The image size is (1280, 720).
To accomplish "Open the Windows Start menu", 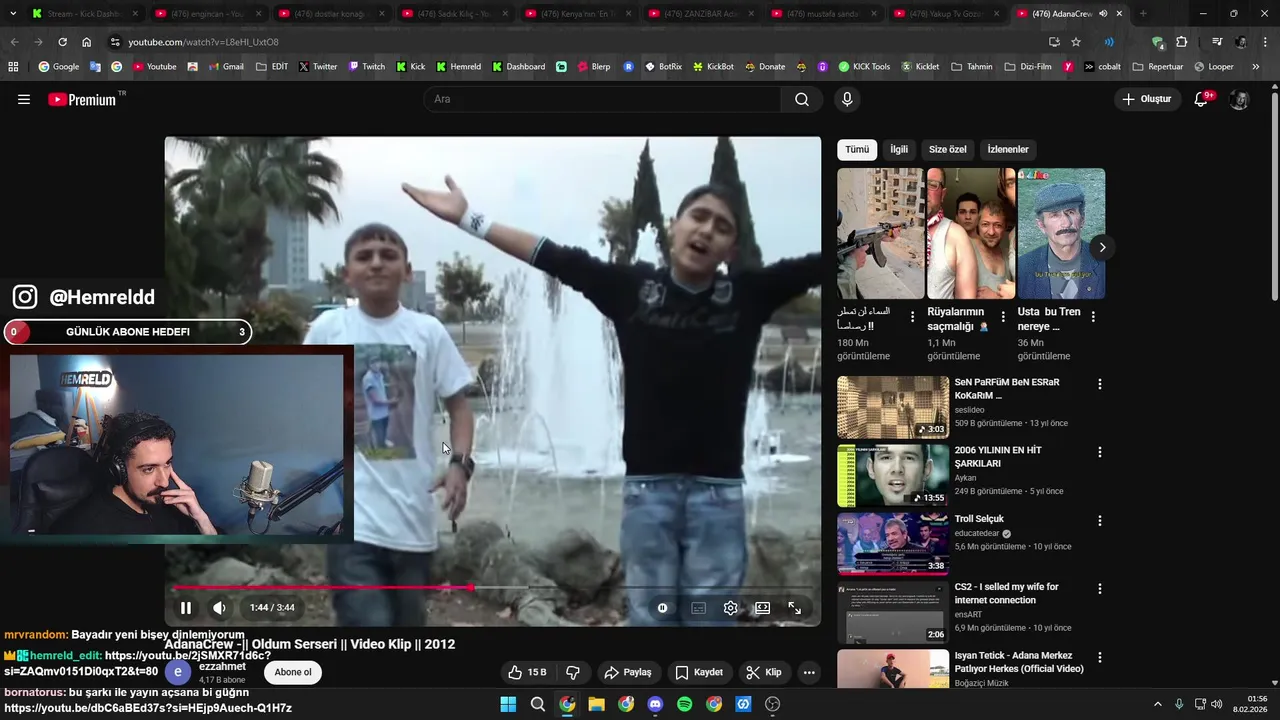I will (508, 704).
